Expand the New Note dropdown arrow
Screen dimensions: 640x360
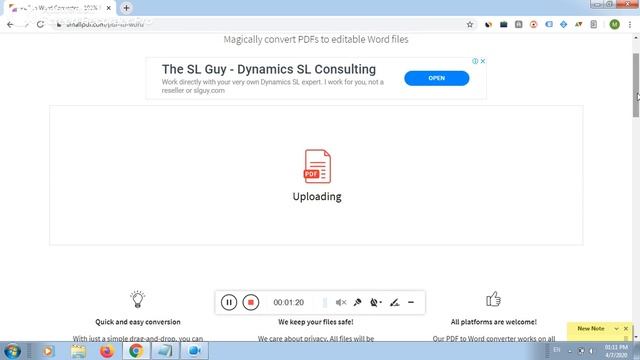click(x=616, y=329)
